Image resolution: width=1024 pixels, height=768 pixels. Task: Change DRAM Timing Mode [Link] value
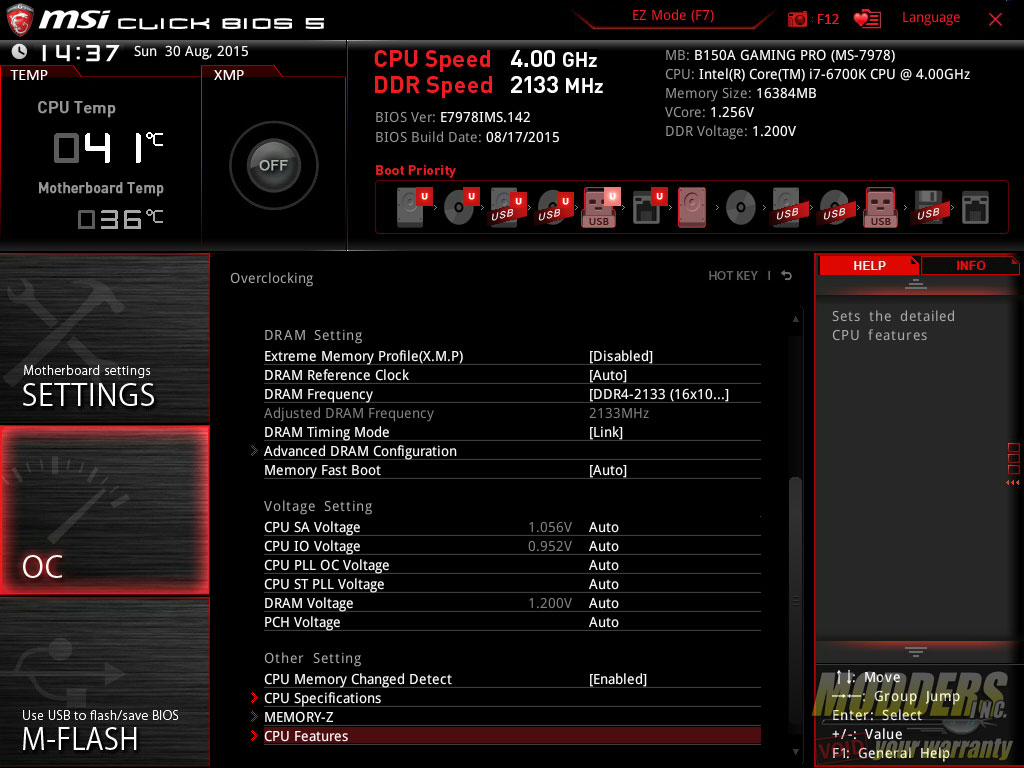[512, 432]
